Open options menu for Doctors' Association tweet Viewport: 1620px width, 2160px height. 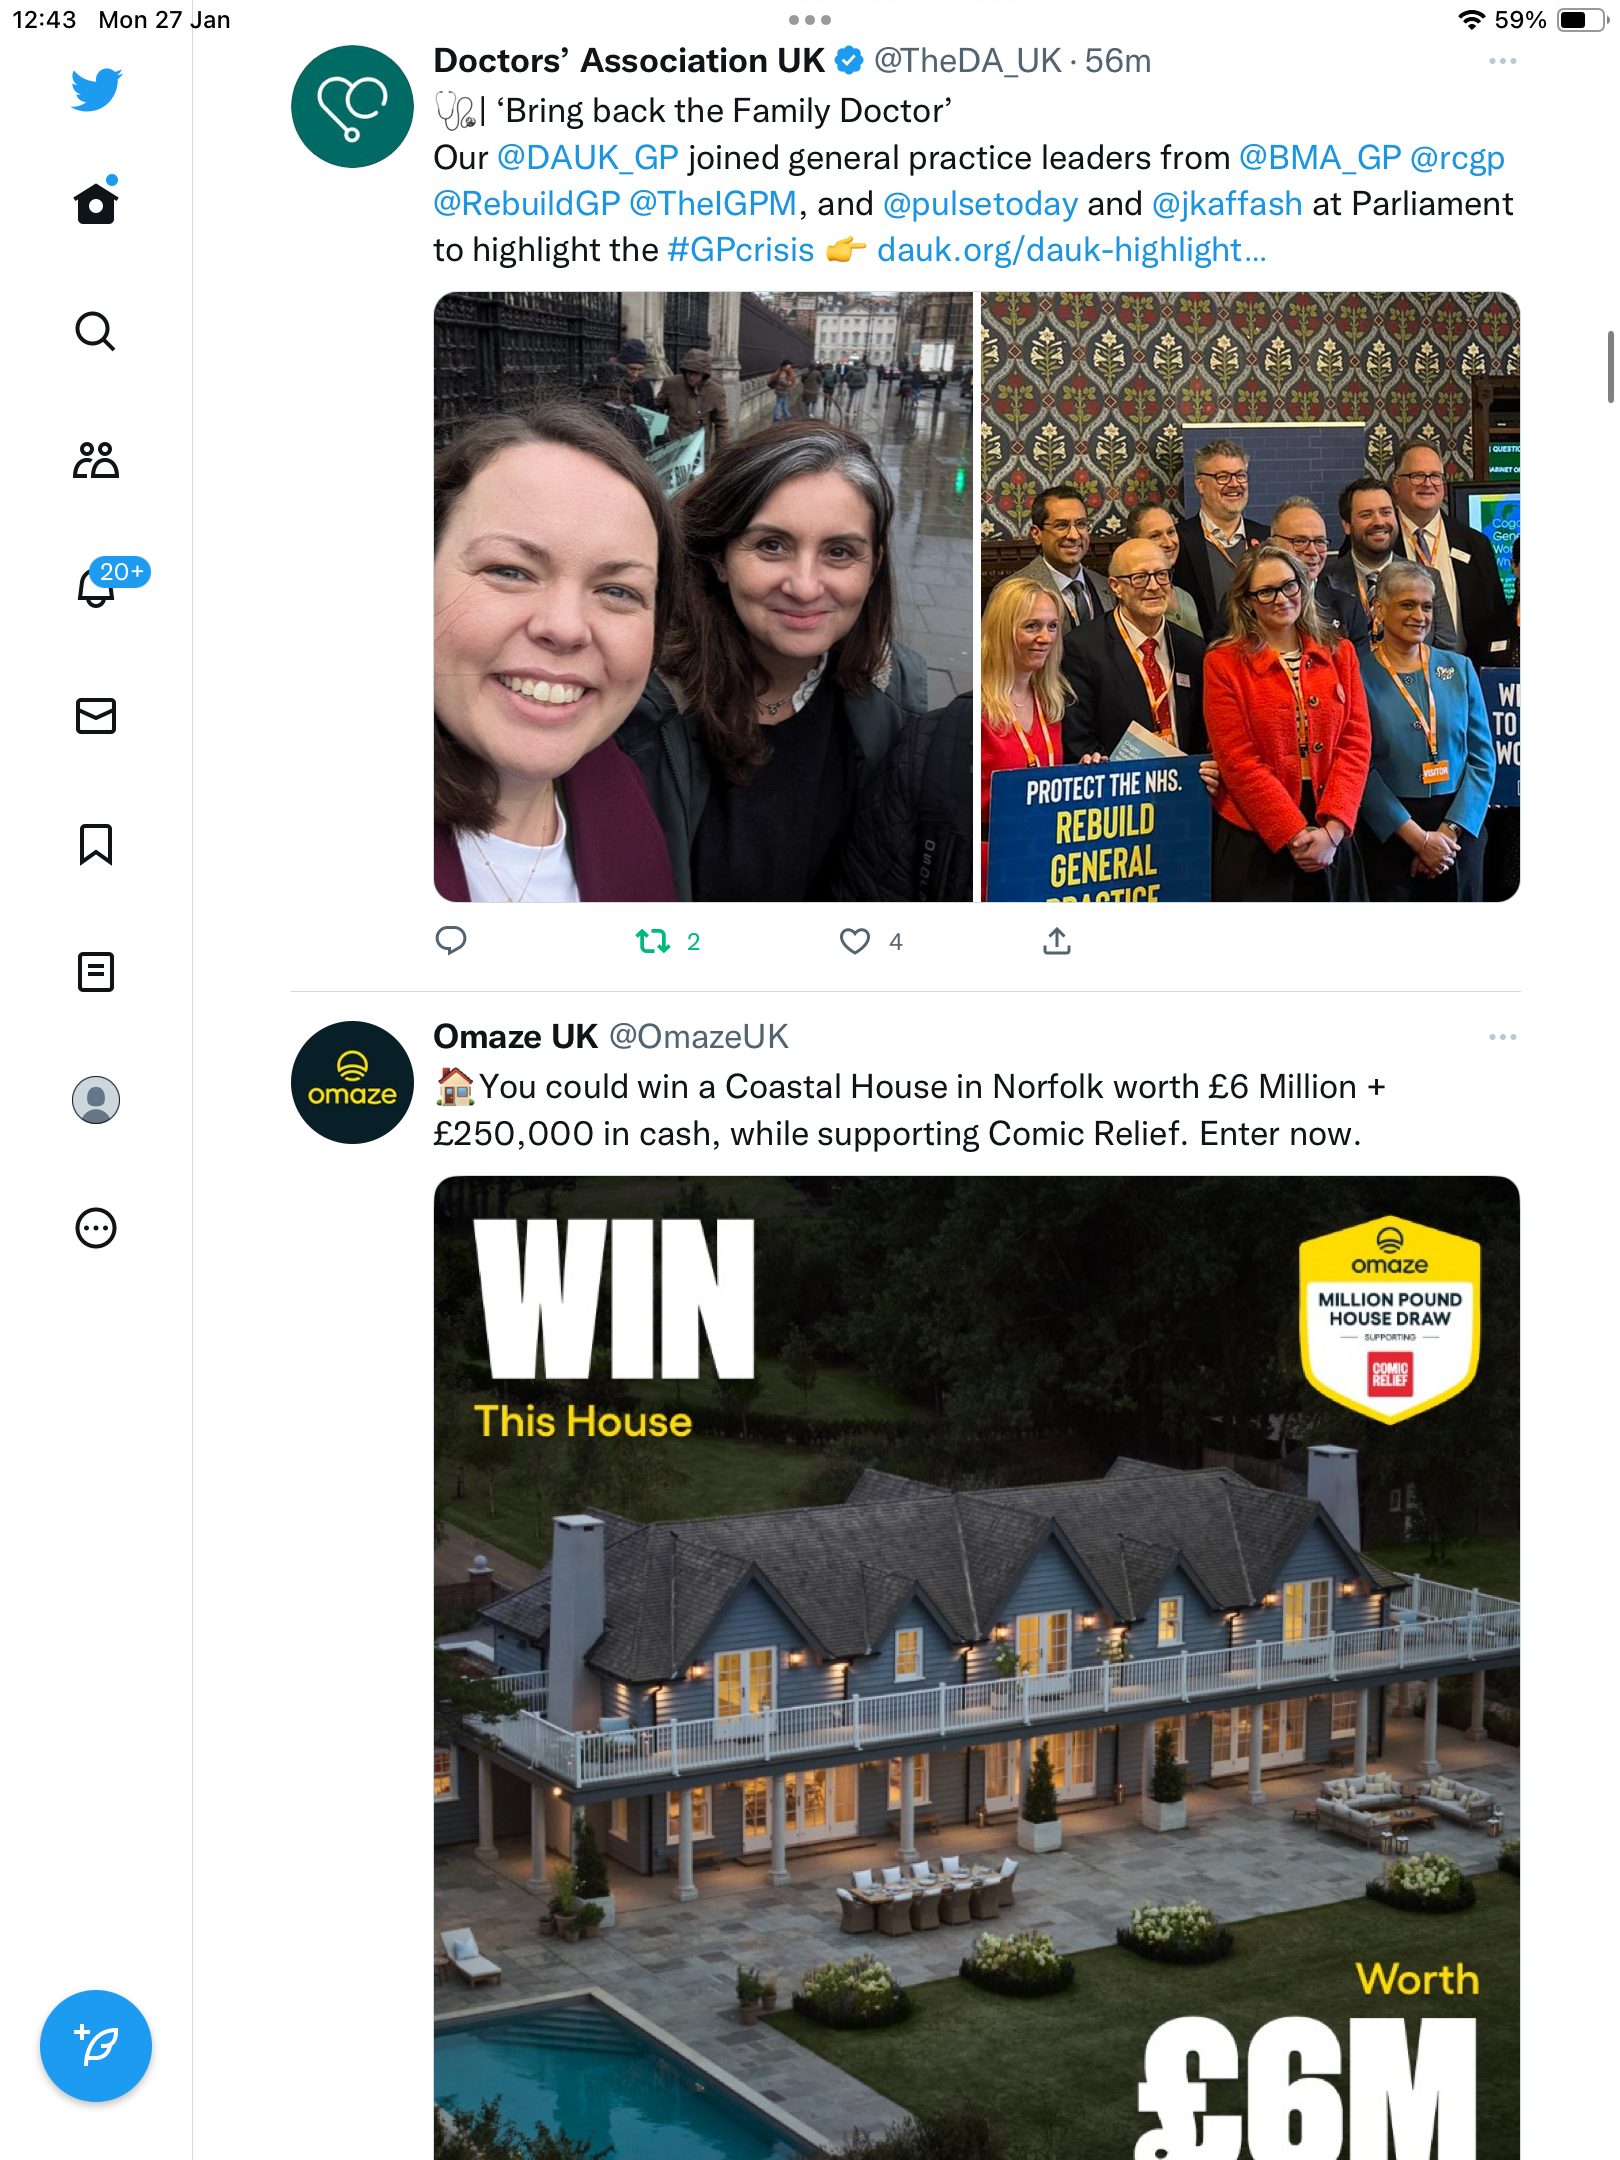(x=1502, y=62)
